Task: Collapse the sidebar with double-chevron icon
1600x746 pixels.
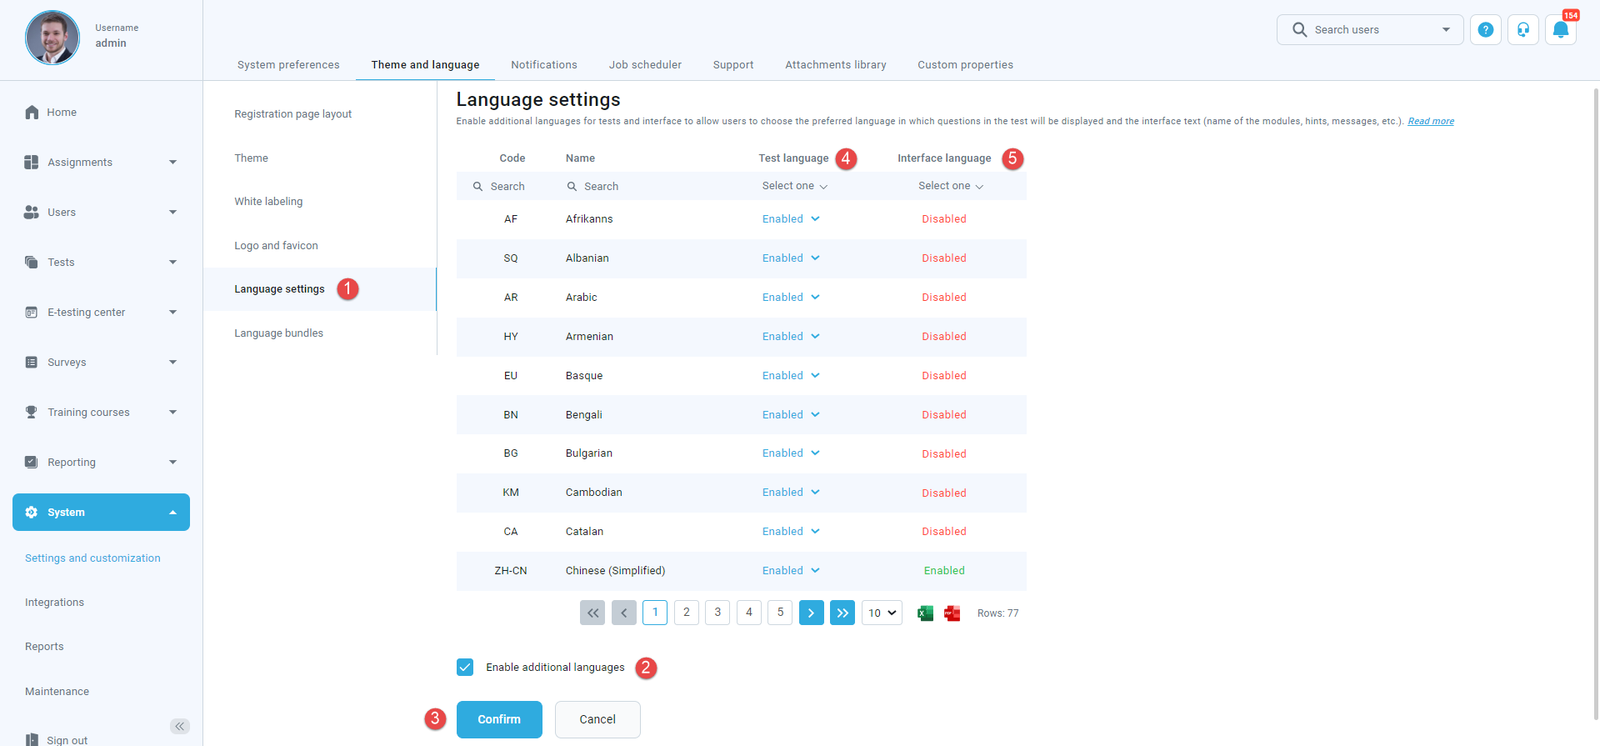Action: 179,726
